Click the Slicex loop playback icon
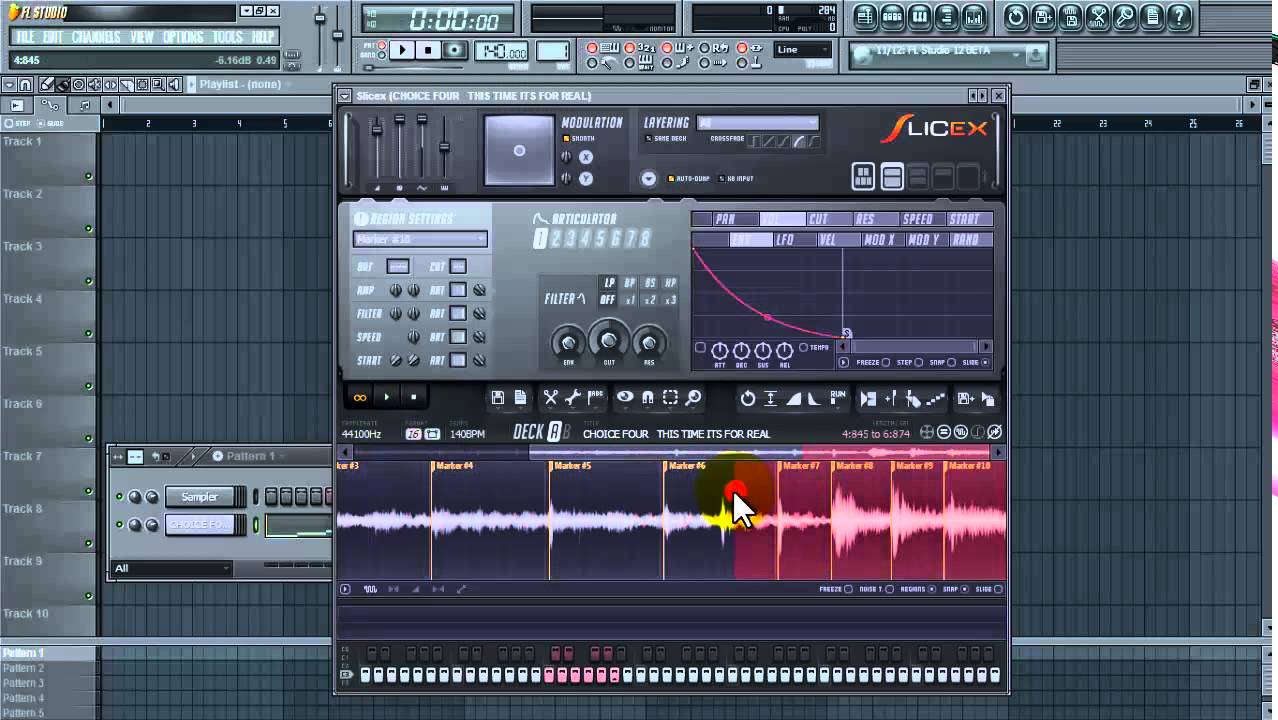The height and width of the screenshot is (720, 1278). click(x=359, y=397)
